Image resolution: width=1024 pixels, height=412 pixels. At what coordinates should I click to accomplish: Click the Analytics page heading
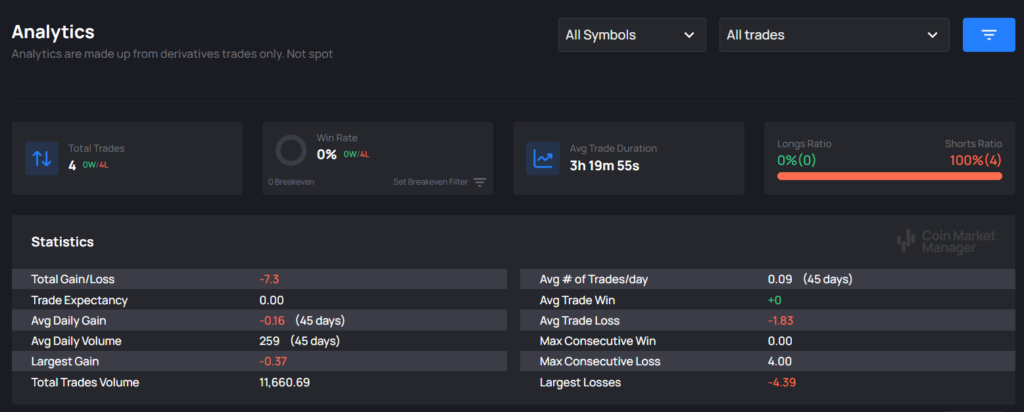click(x=53, y=32)
